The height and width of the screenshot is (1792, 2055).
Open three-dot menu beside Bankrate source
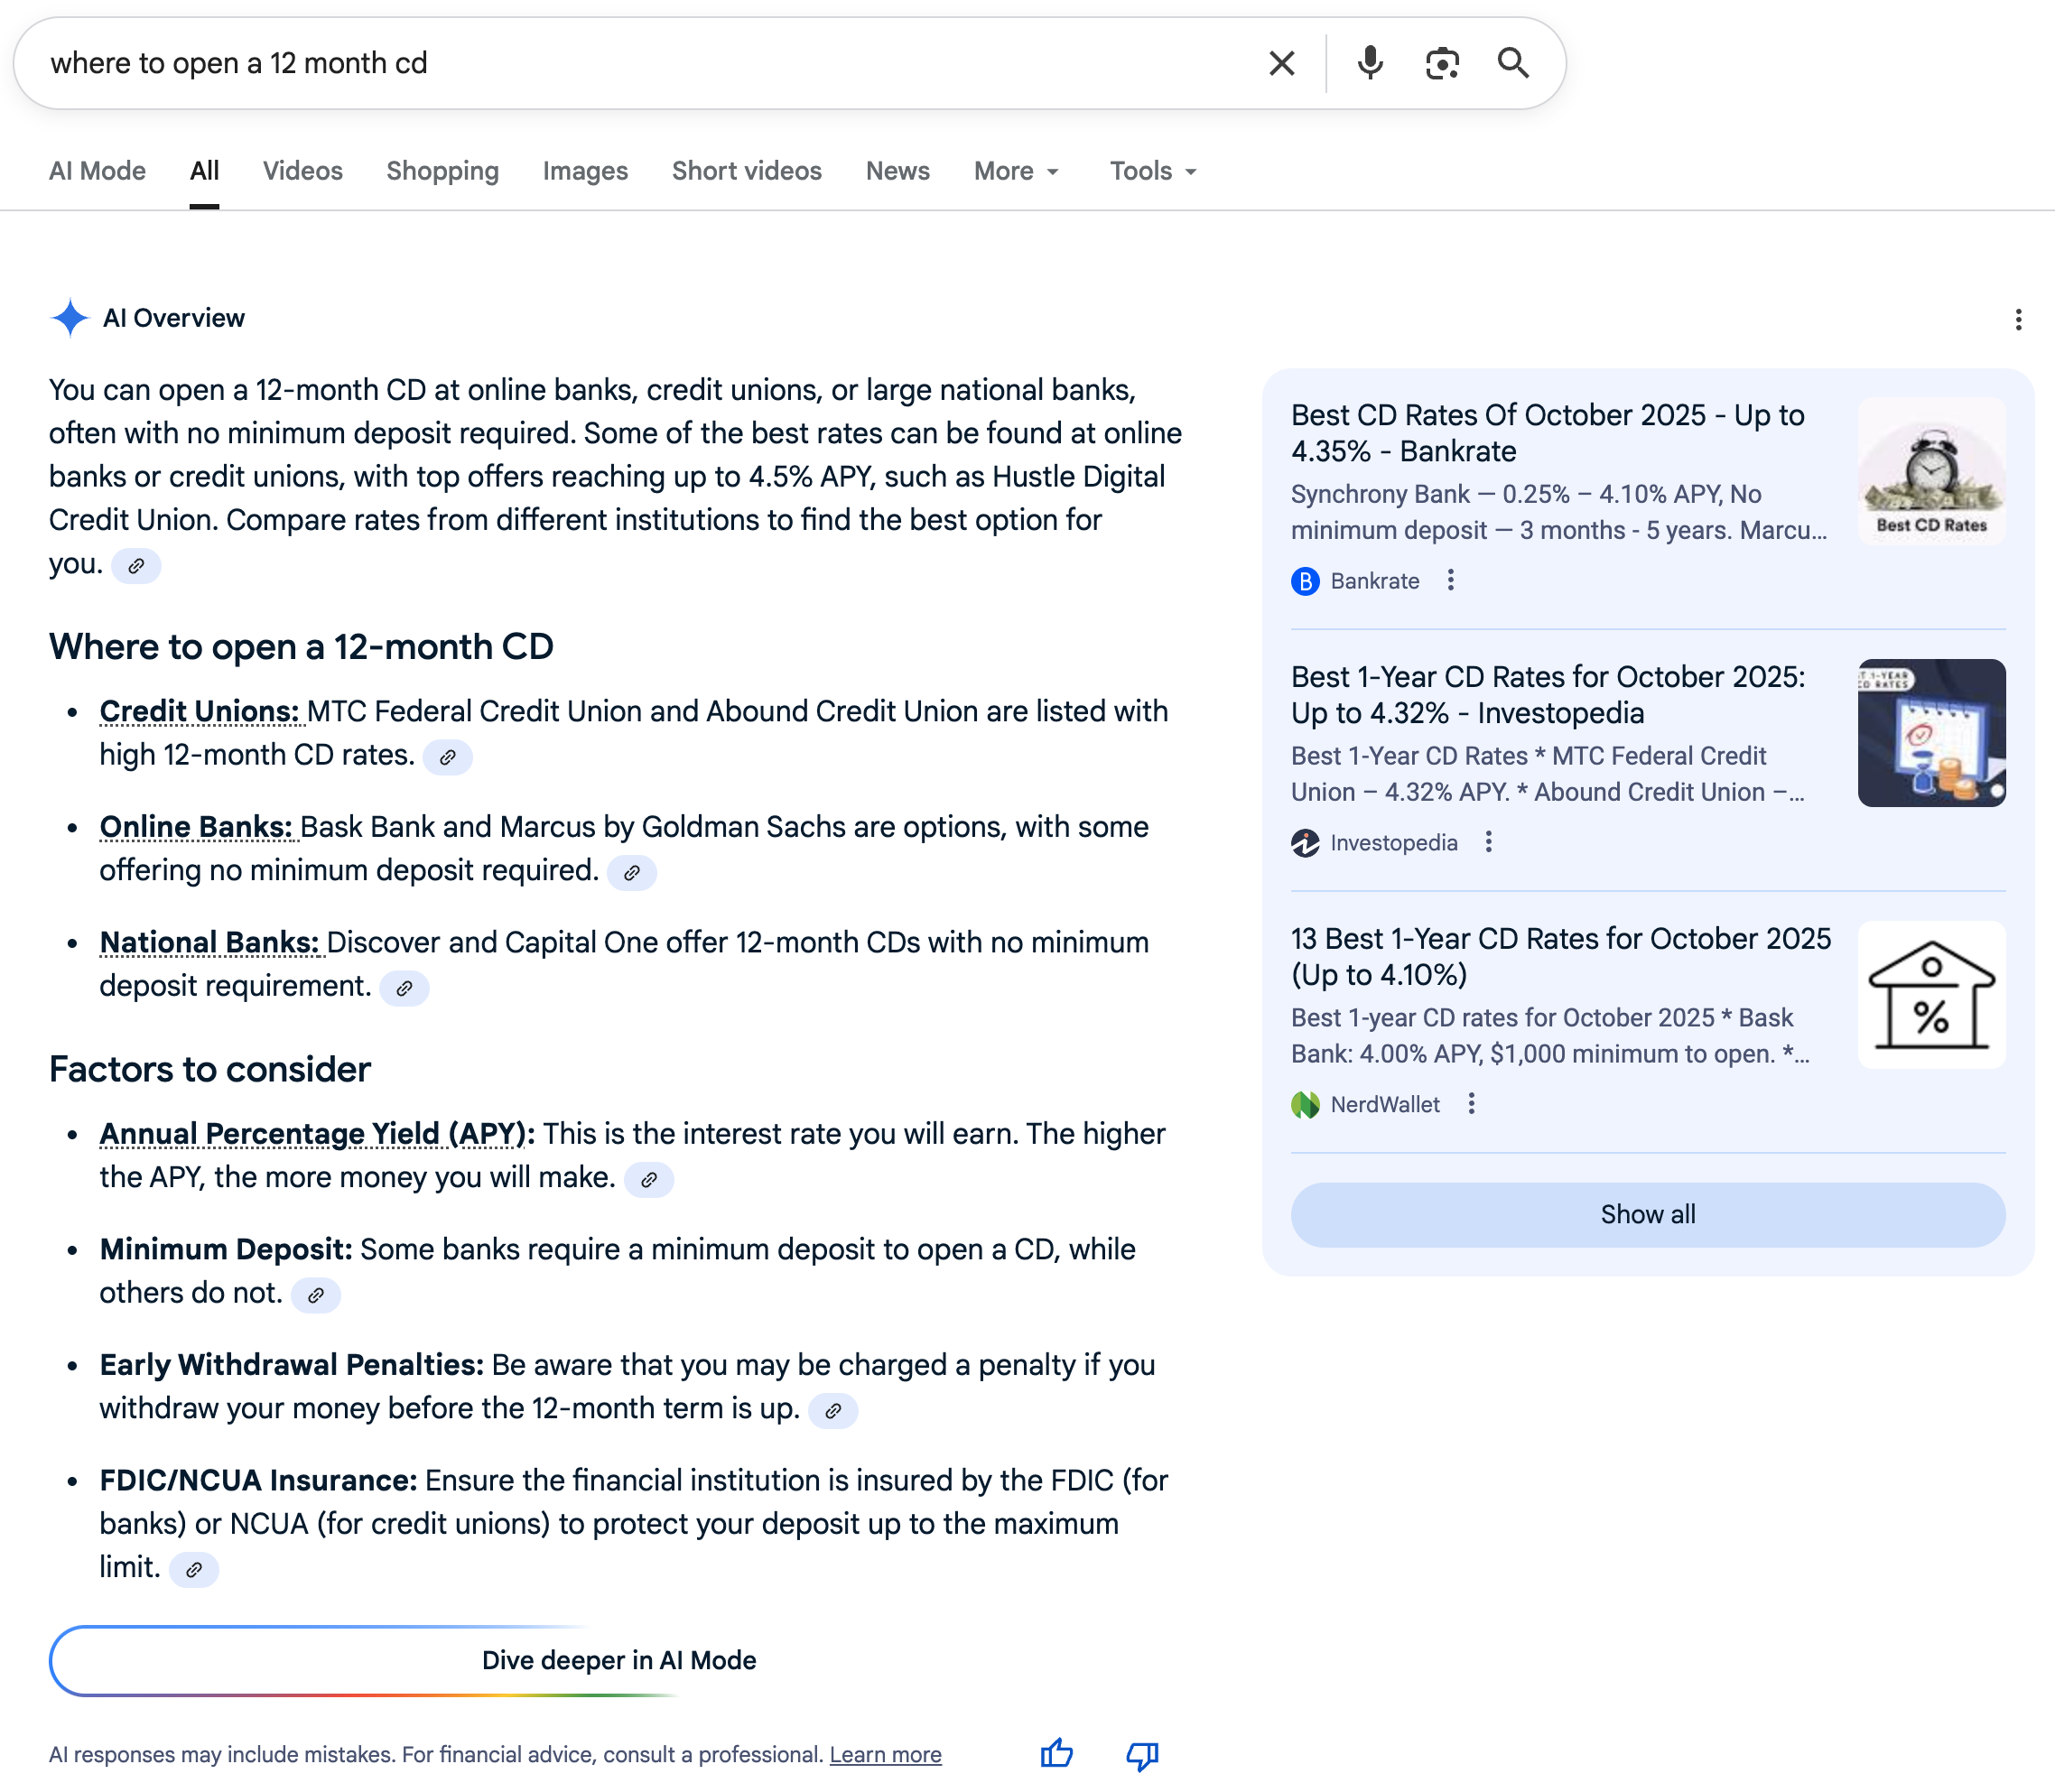[x=1451, y=580]
